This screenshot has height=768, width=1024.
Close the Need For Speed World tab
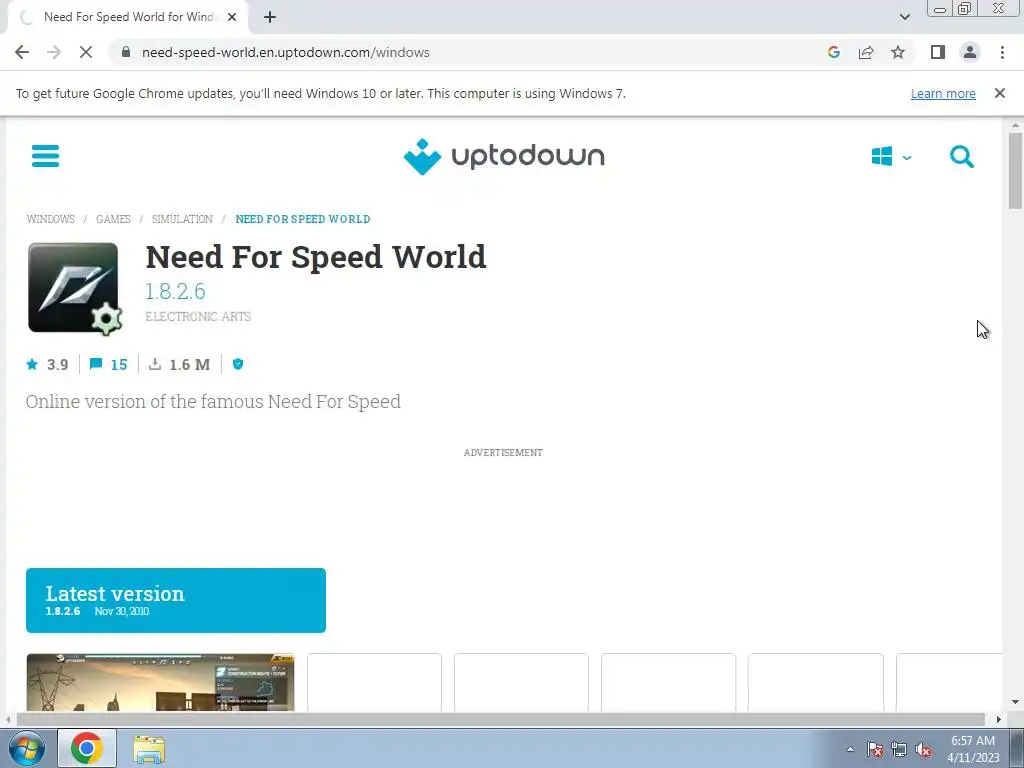tap(232, 17)
